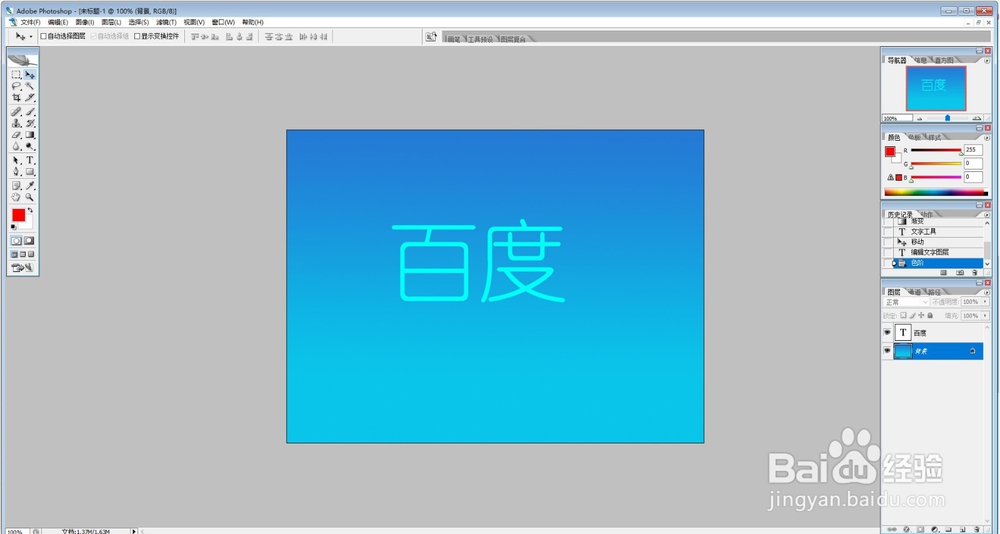The height and width of the screenshot is (534, 1000).
Task: Reset default foreground and background colors
Action: (x=14, y=227)
